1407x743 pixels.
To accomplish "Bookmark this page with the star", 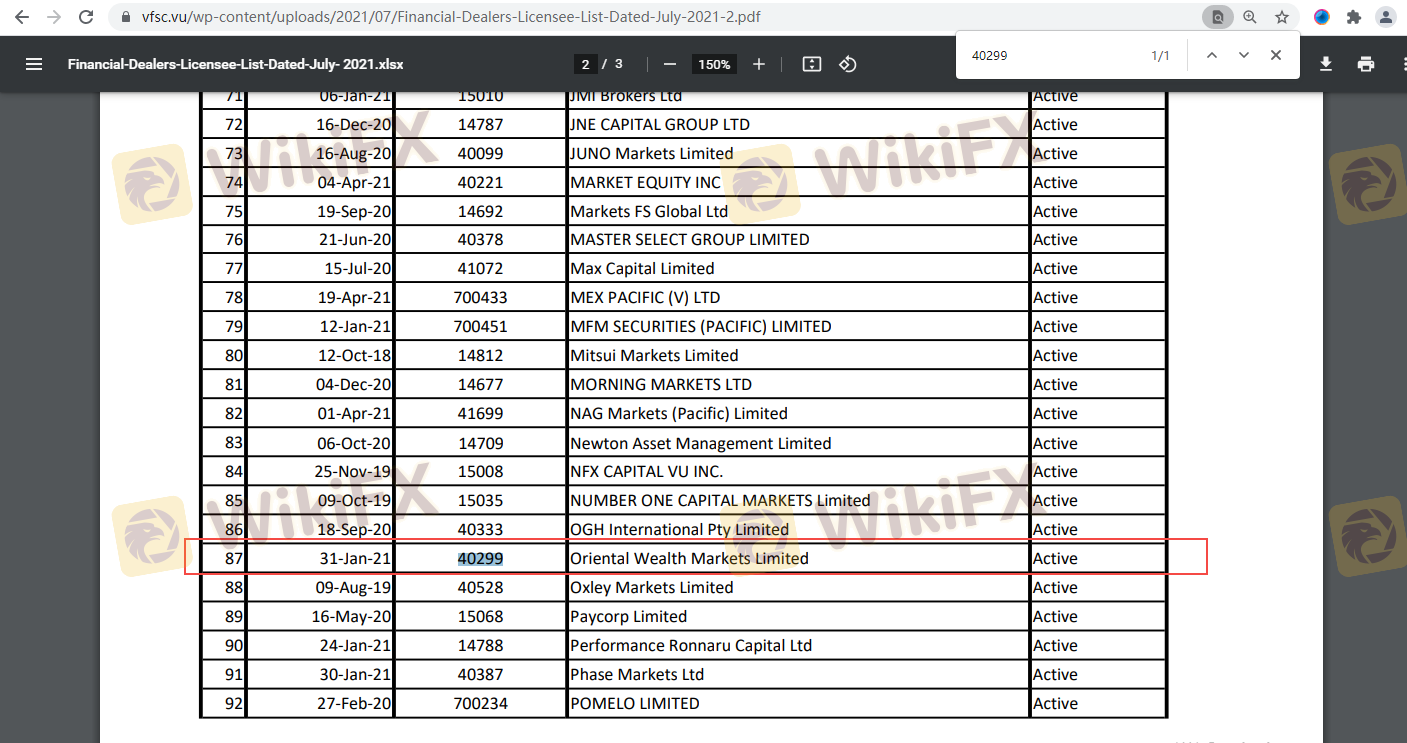I will [1282, 17].
